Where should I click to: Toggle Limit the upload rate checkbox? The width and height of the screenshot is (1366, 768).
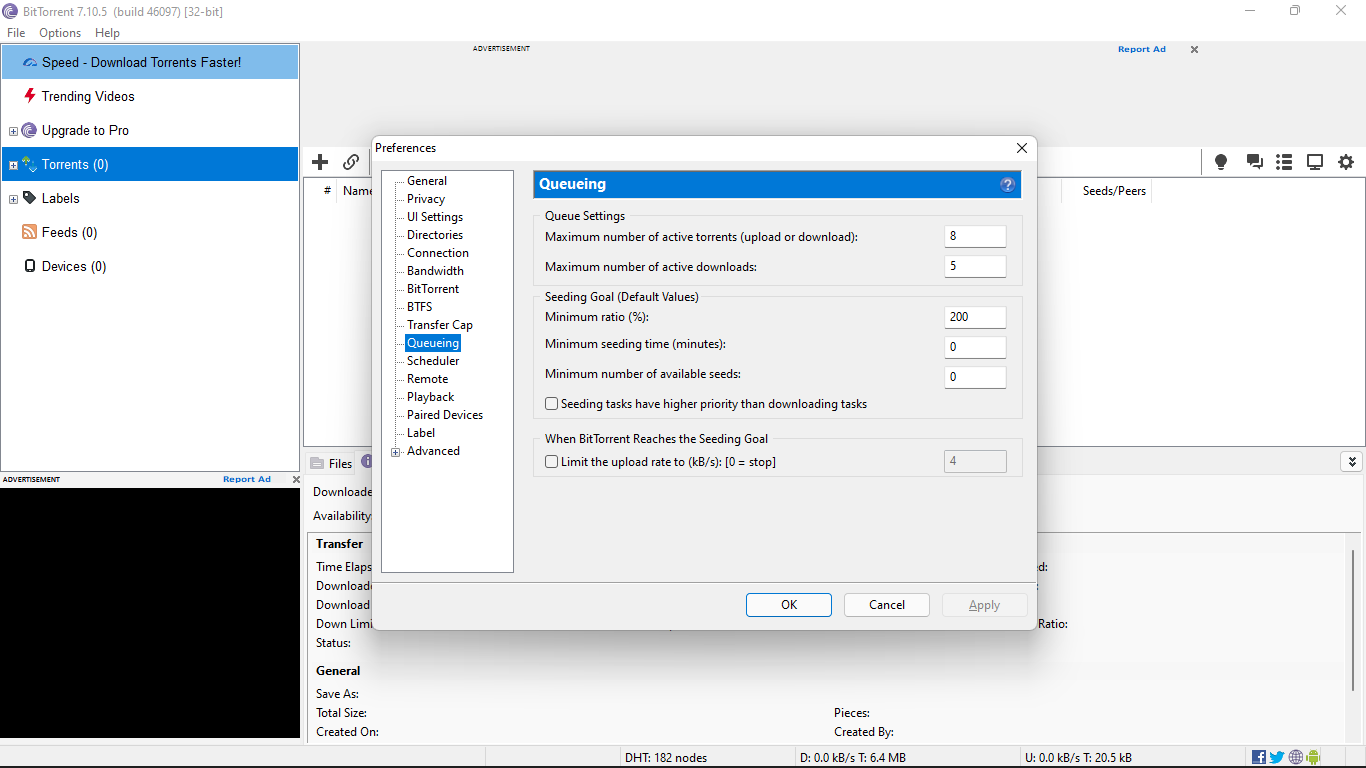pos(552,462)
